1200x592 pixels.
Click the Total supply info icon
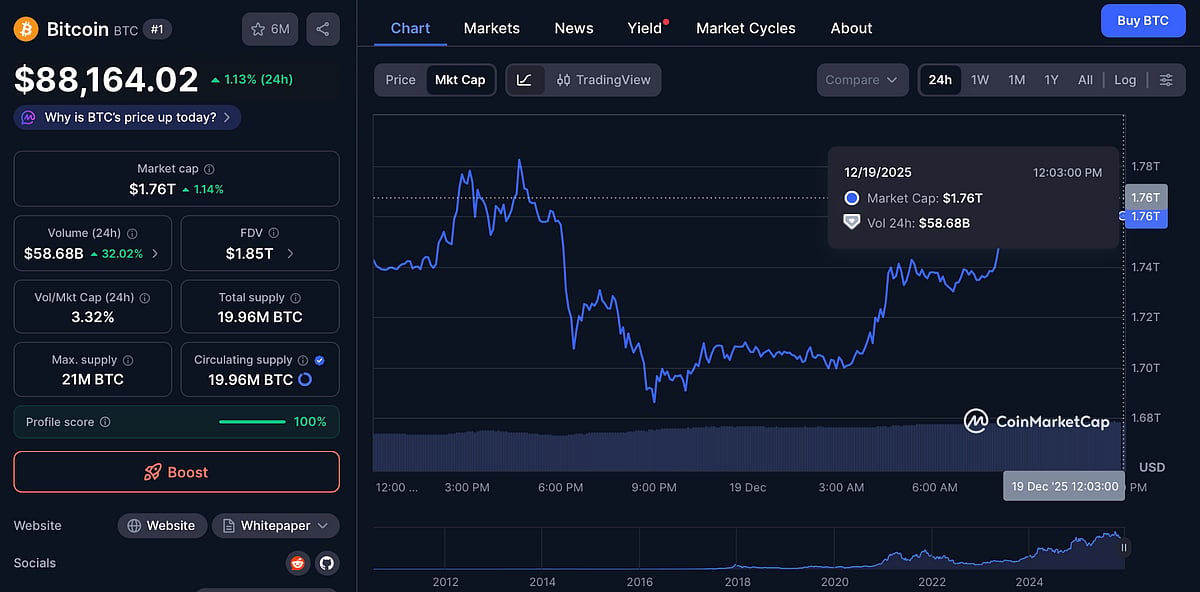pos(296,297)
